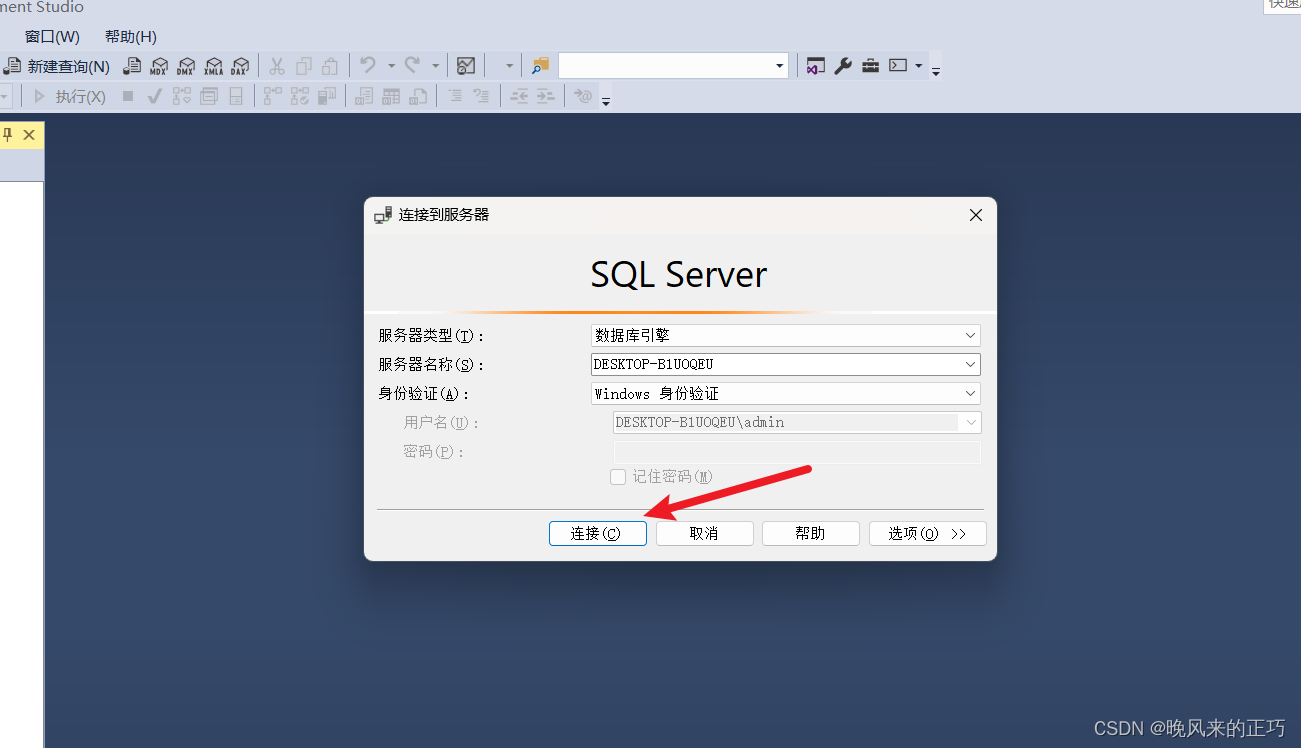Click the Cut scissors icon
This screenshot has height=748, width=1301.
pyautogui.click(x=277, y=66)
